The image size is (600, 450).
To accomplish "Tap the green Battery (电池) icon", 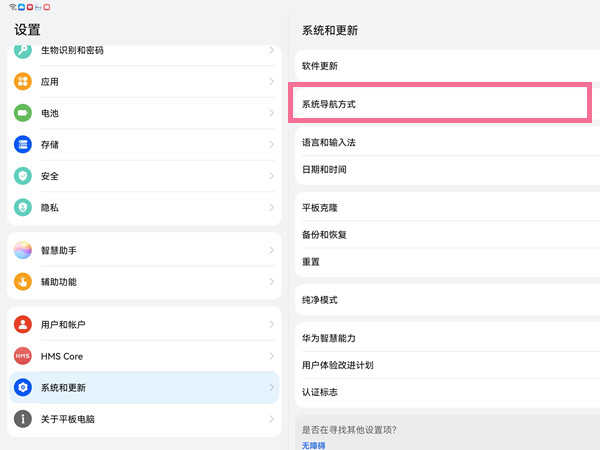I will tap(23, 113).
